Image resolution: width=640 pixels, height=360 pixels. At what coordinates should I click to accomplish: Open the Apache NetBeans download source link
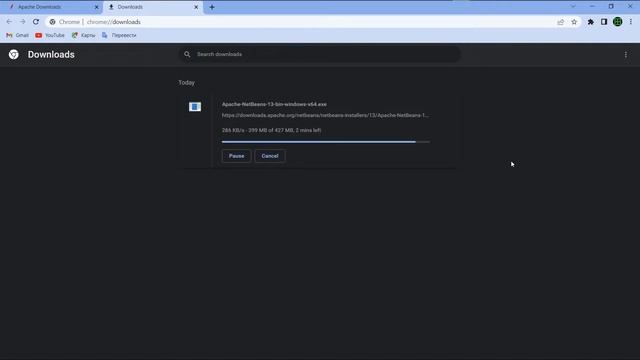[x=325, y=116]
